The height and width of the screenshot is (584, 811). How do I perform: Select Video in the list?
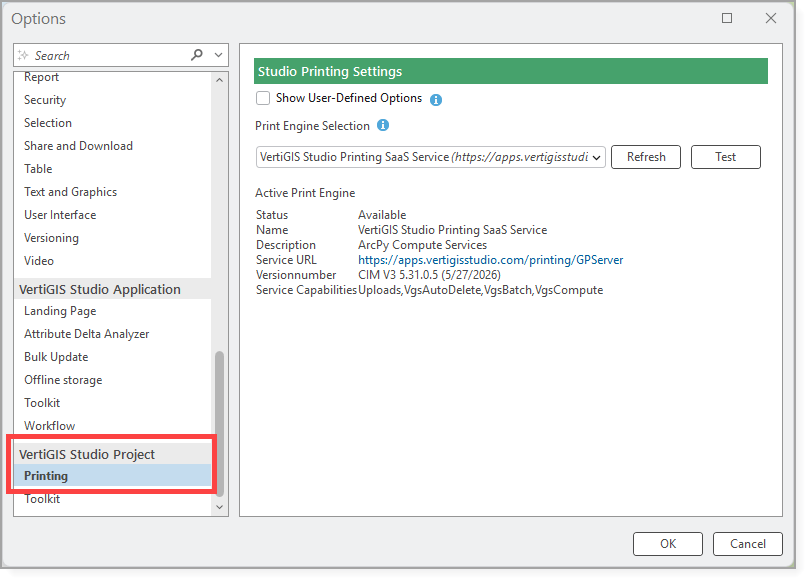39,261
